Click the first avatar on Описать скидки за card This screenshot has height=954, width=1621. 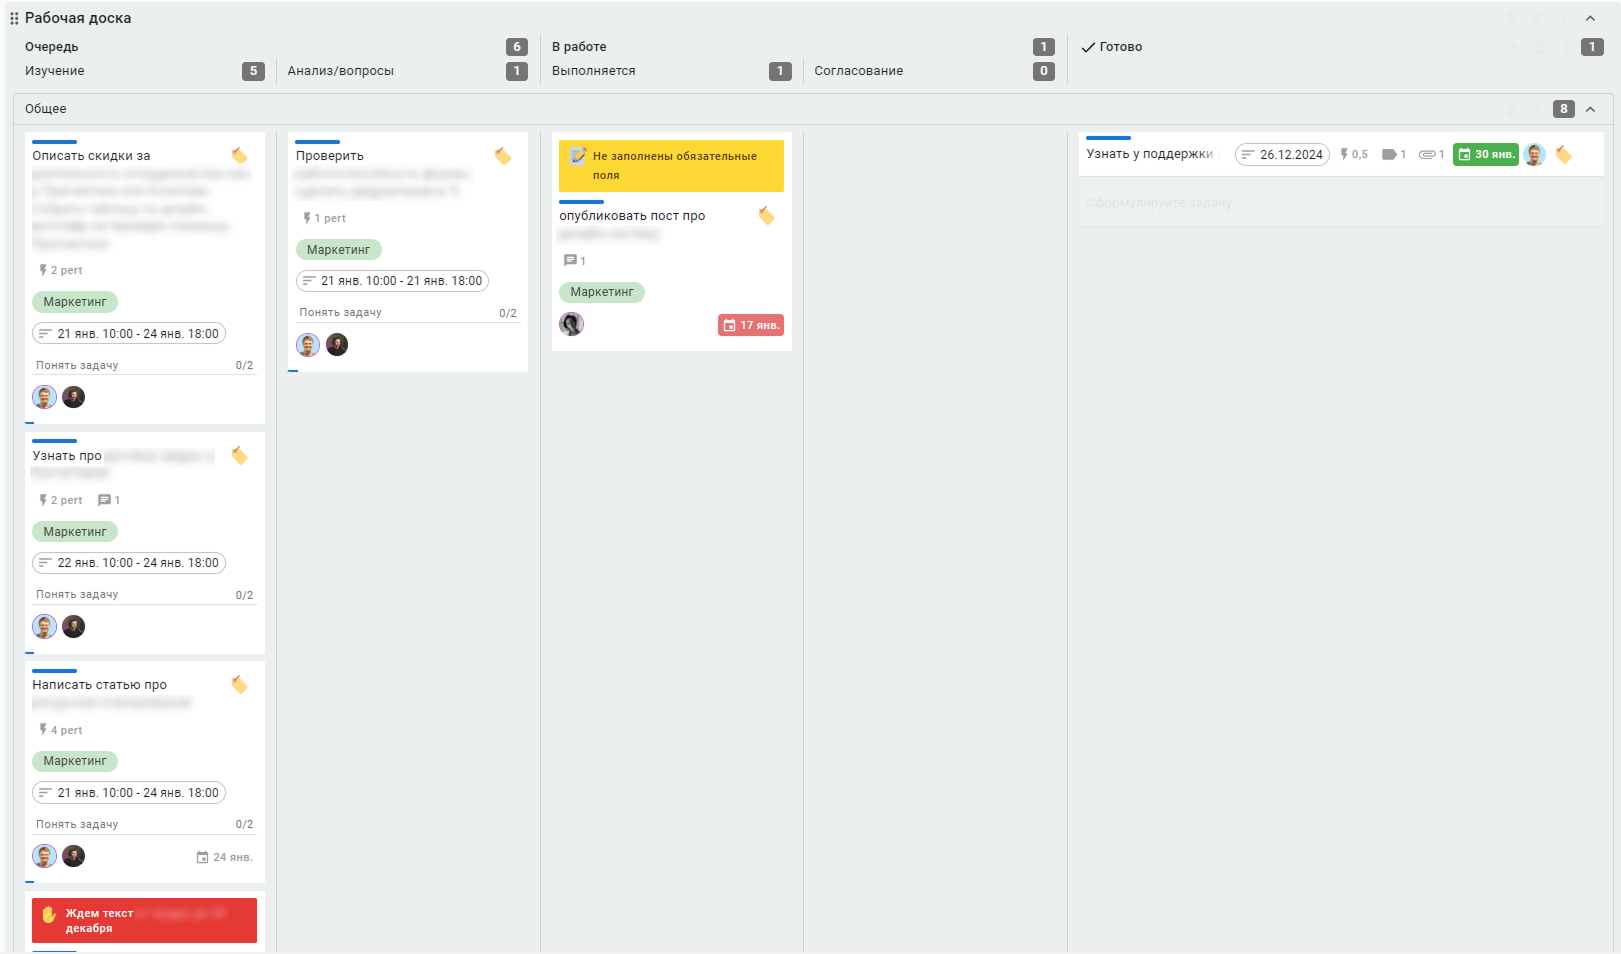pyautogui.click(x=44, y=397)
